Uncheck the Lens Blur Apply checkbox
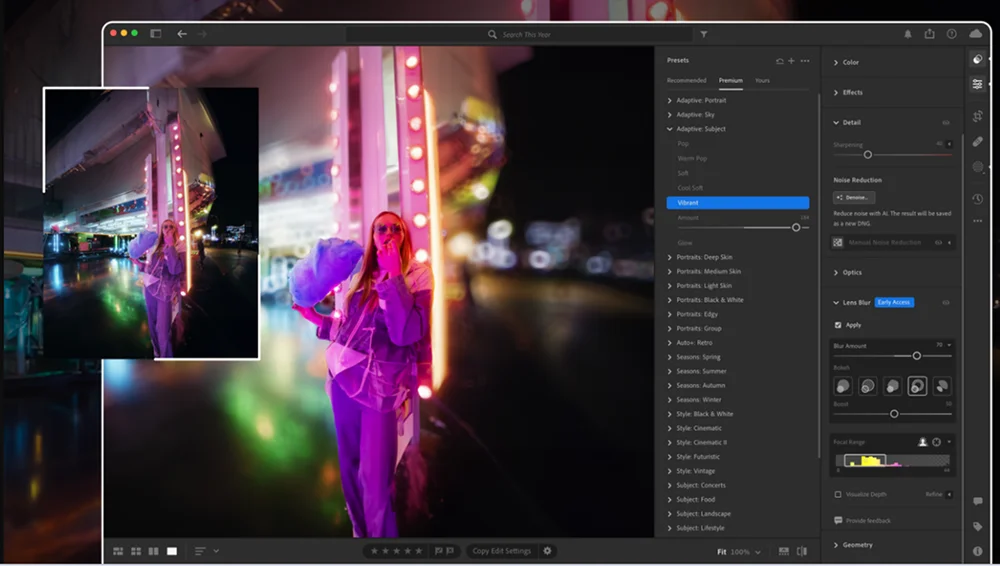The height and width of the screenshot is (566, 1000). coord(838,325)
